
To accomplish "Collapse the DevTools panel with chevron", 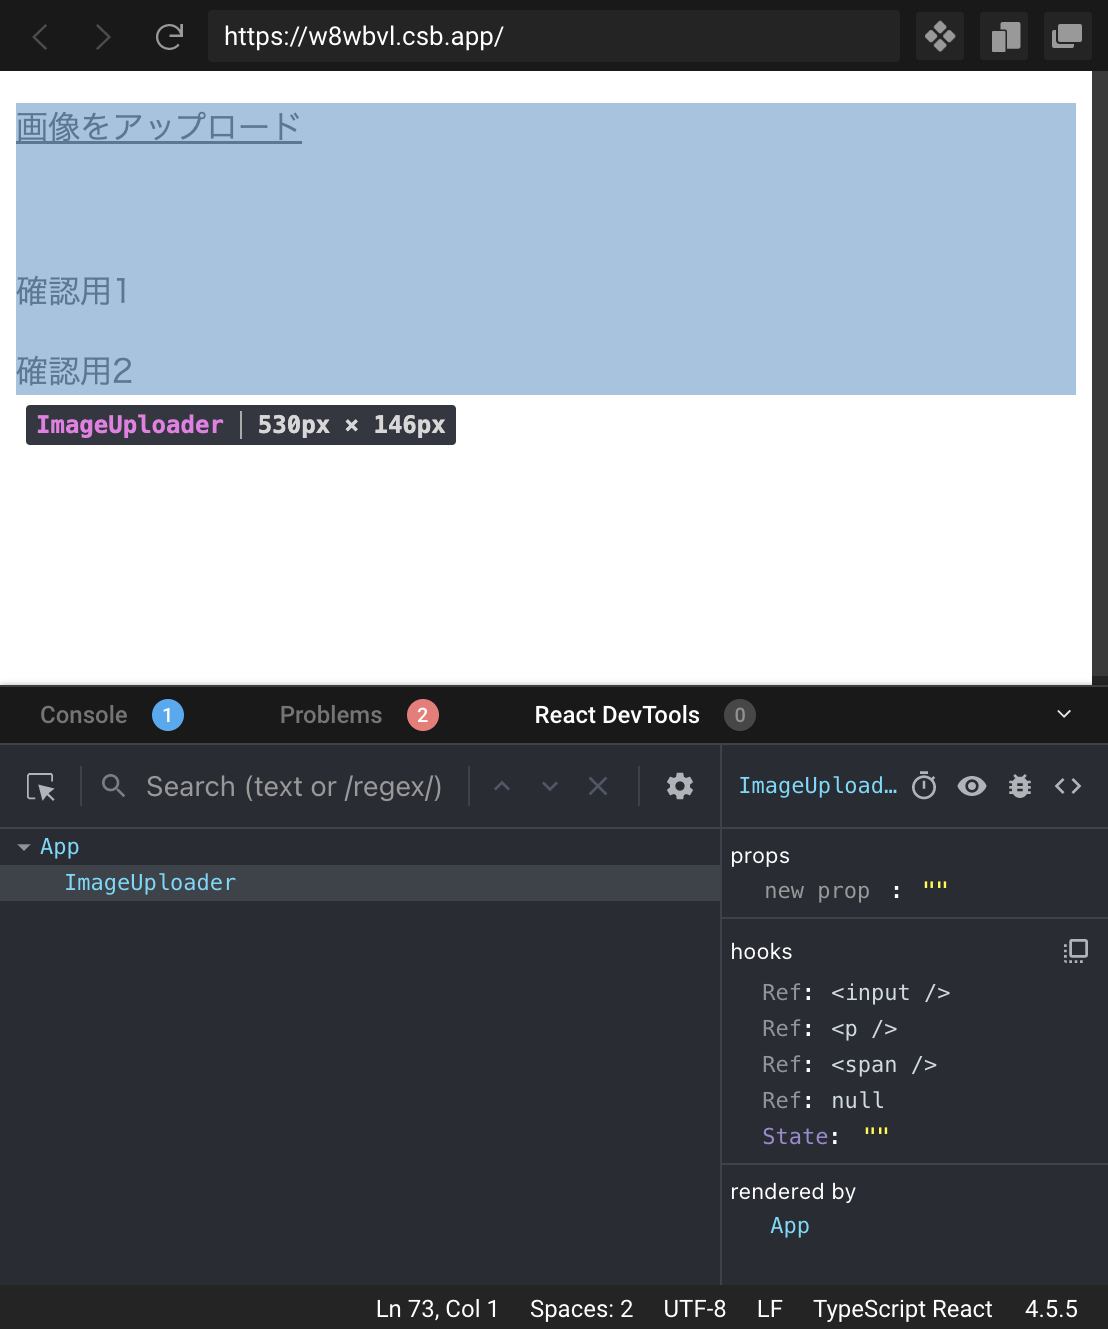I will click(1064, 714).
